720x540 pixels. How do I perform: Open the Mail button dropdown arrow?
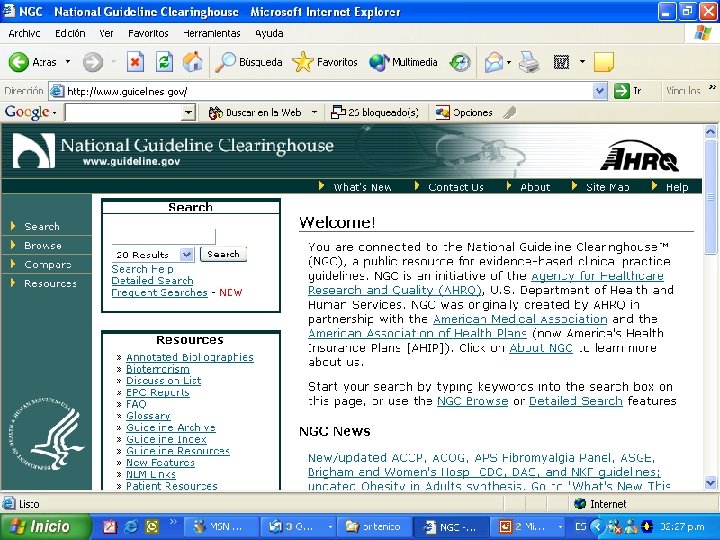pos(509,62)
